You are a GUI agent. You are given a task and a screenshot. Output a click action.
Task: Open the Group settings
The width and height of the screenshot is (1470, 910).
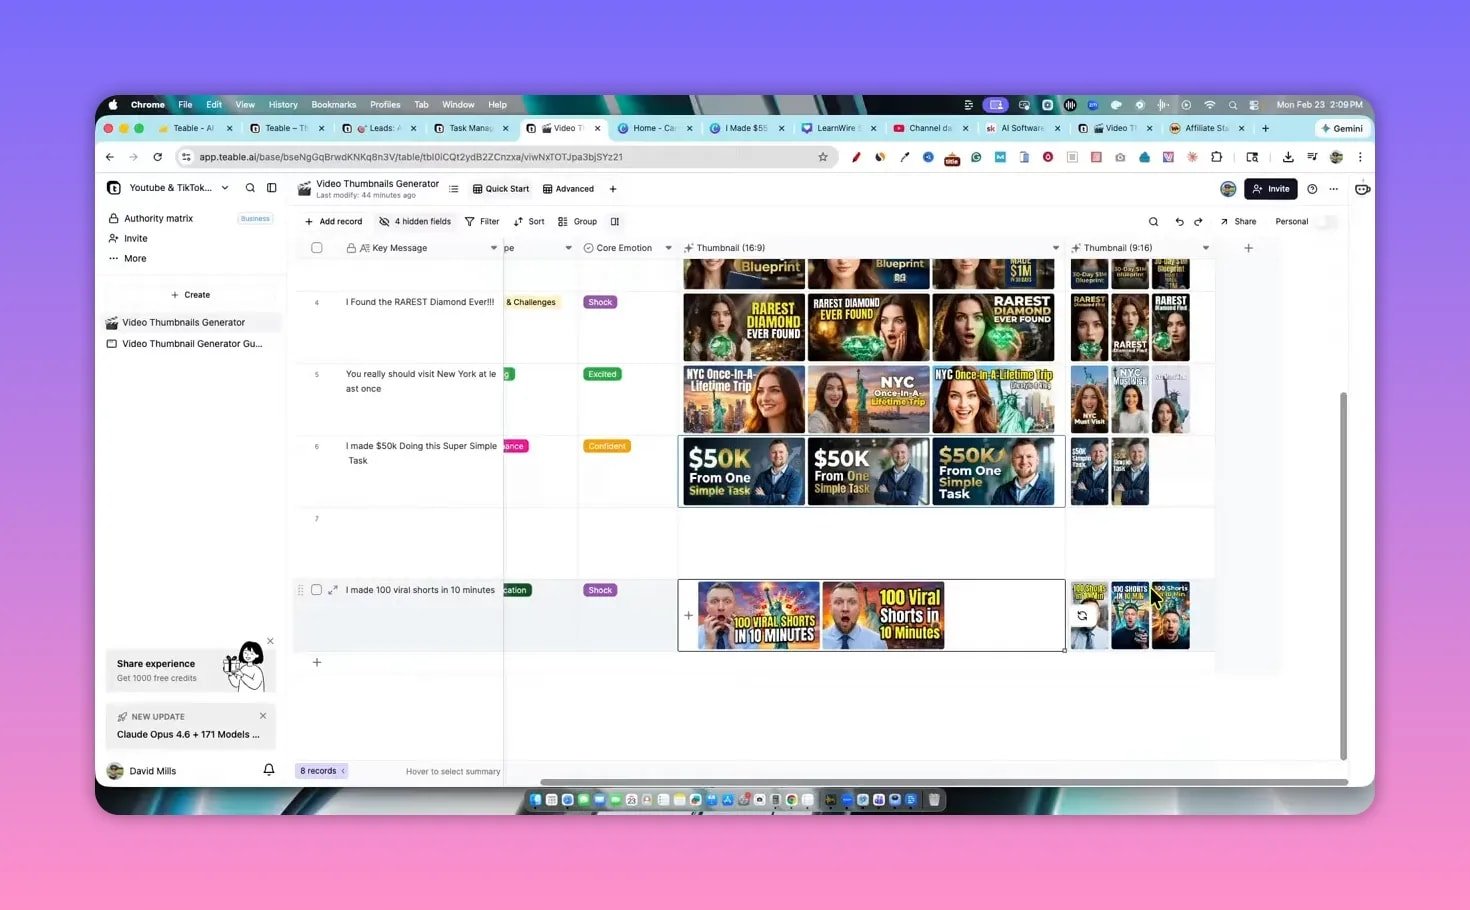click(579, 221)
